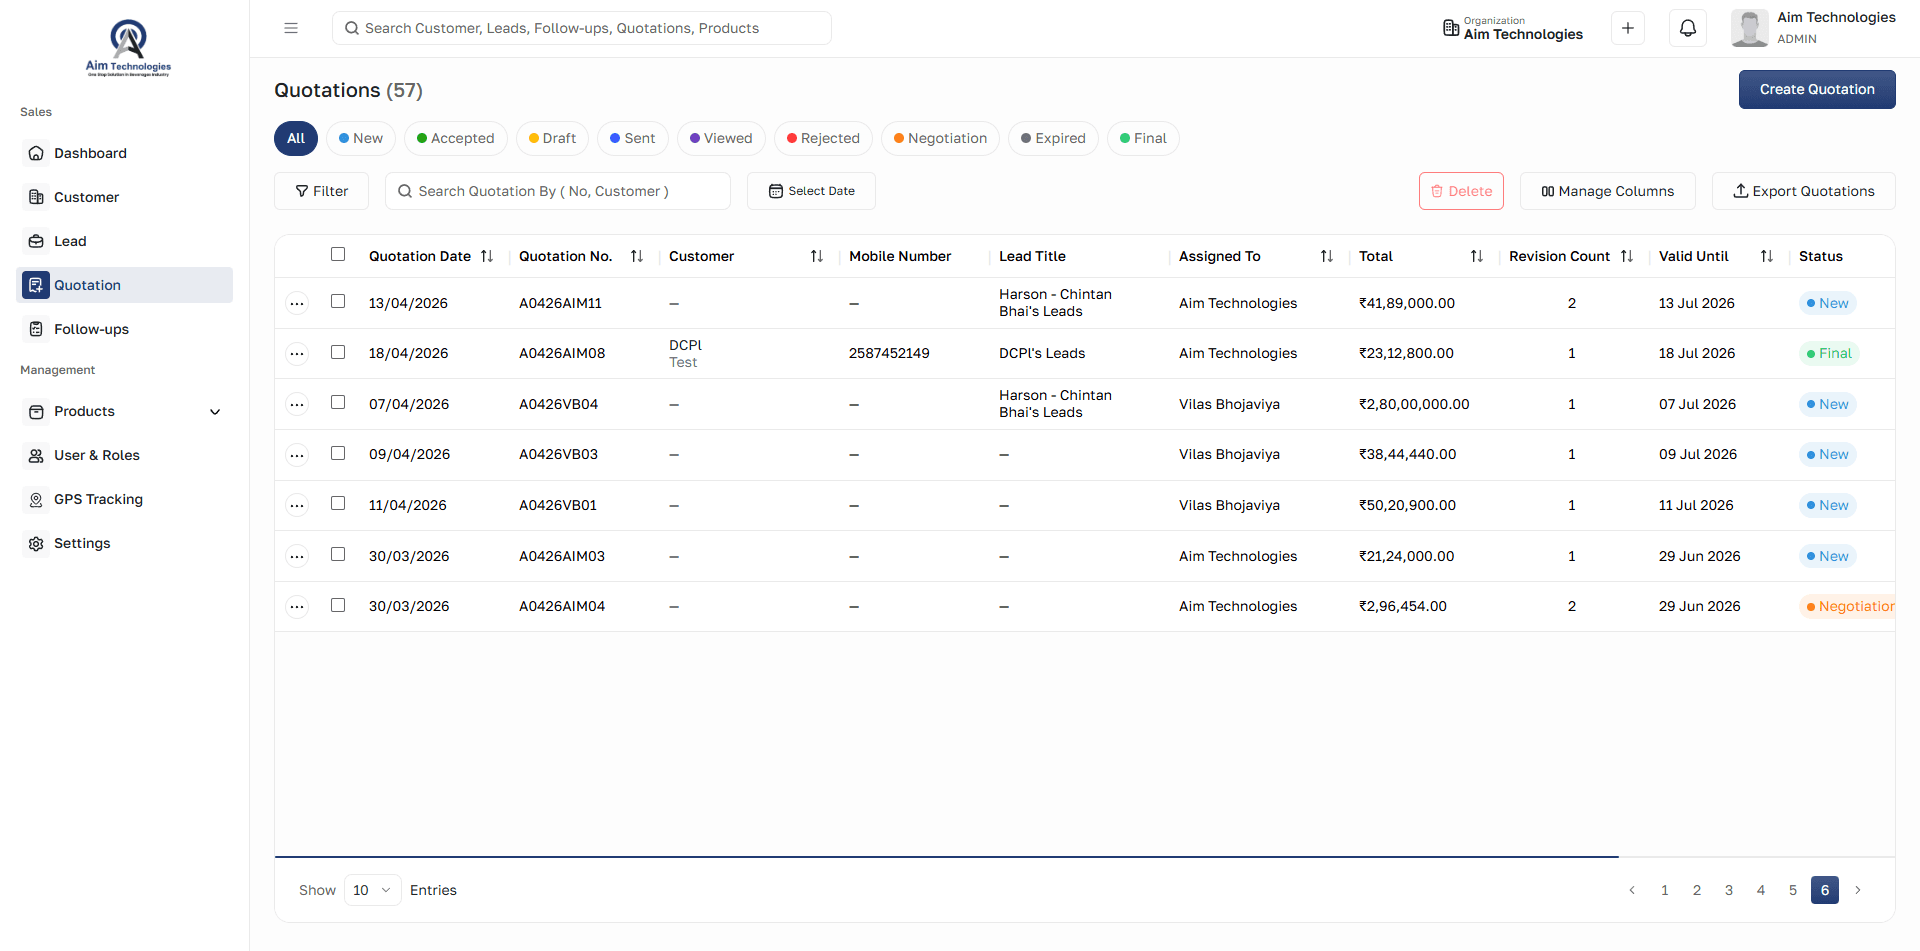Open the Select Date picker
Image resolution: width=1920 pixels, height=951 pixels.
(811, 191)
